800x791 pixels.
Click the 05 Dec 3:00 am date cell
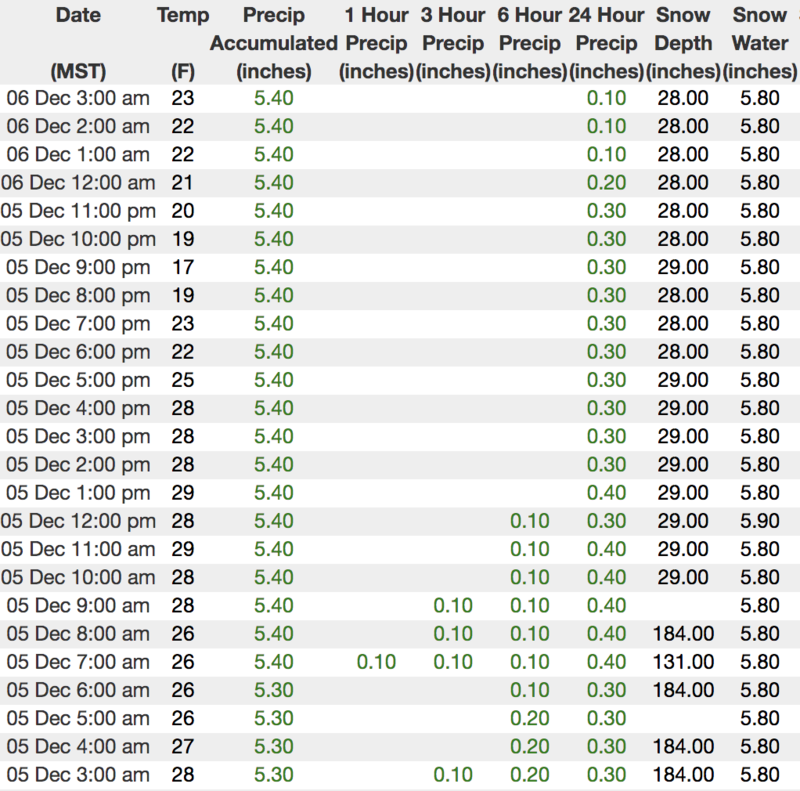click(x=78, y=775)
